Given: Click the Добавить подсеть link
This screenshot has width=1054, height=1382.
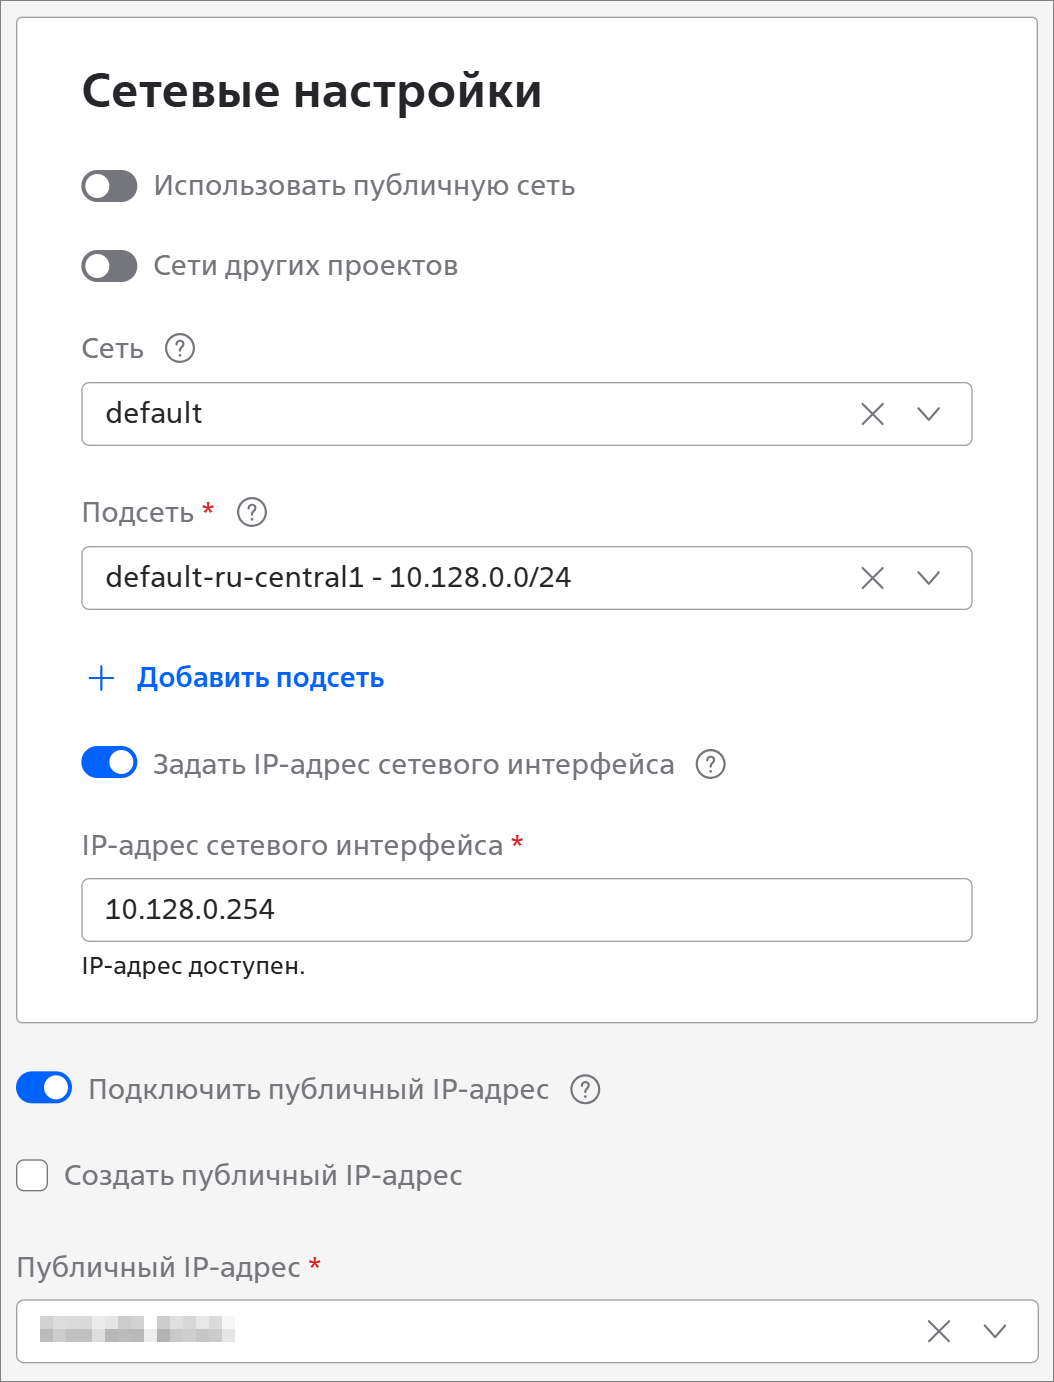Looking at the screenshot, I should (260, 678).
